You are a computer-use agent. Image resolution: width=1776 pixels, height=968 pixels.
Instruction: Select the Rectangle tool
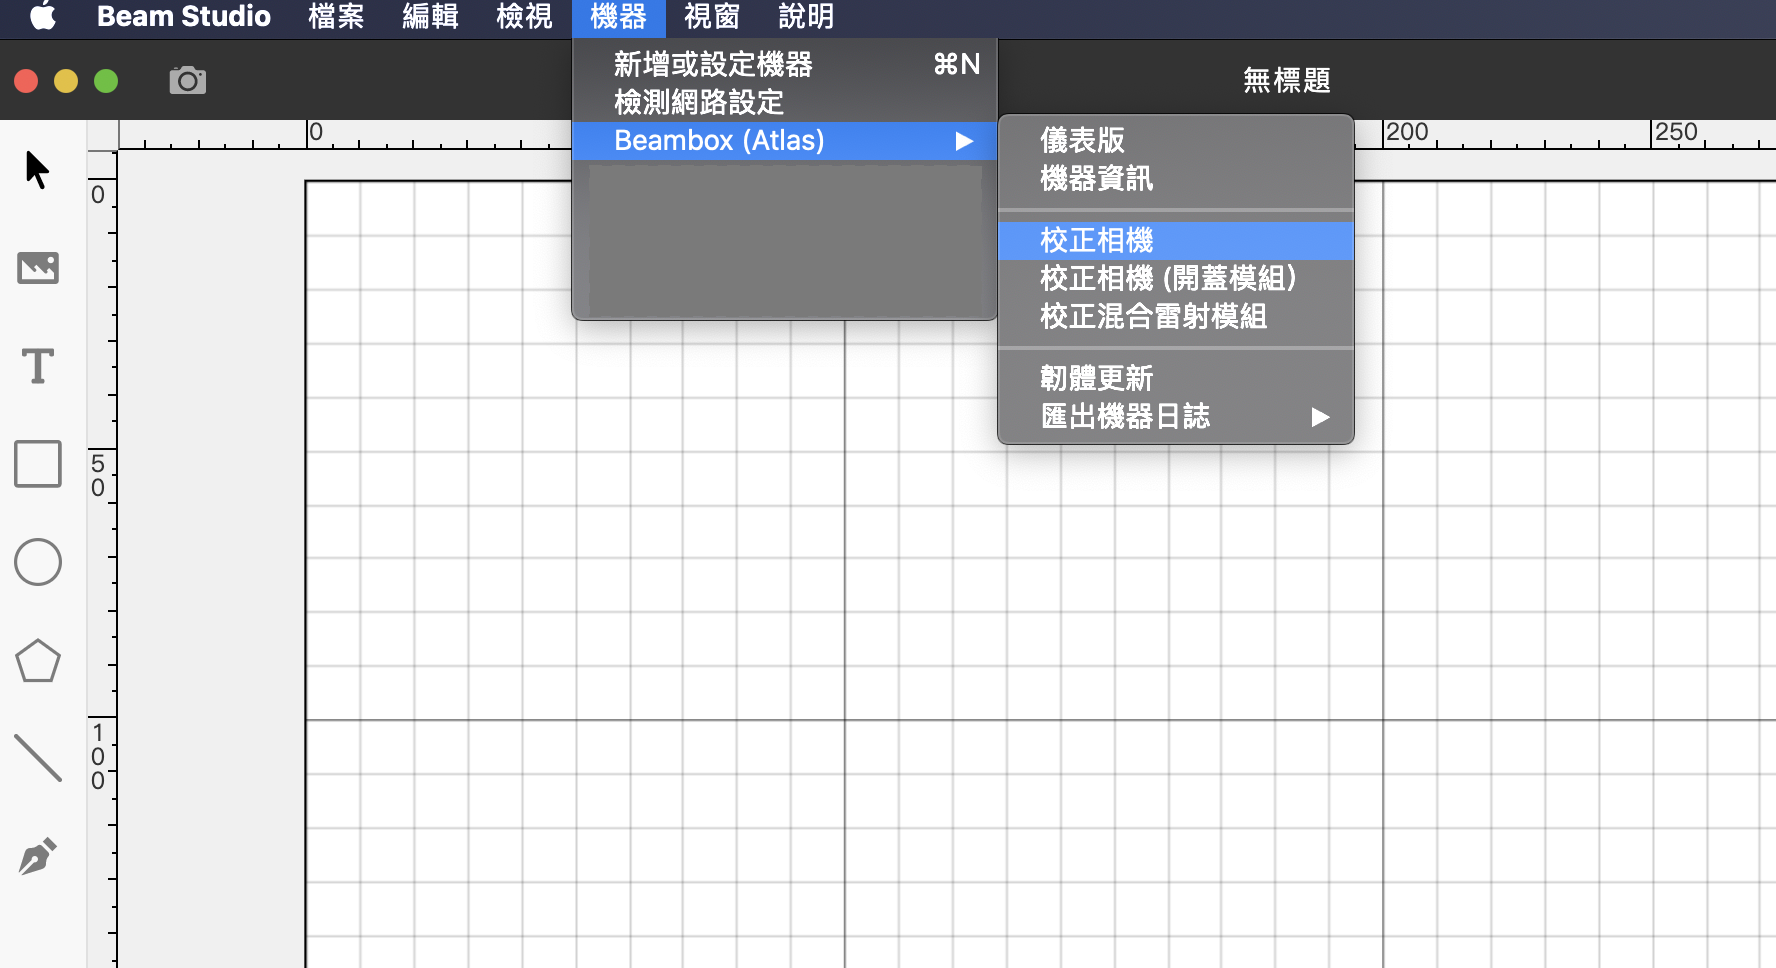38,464
